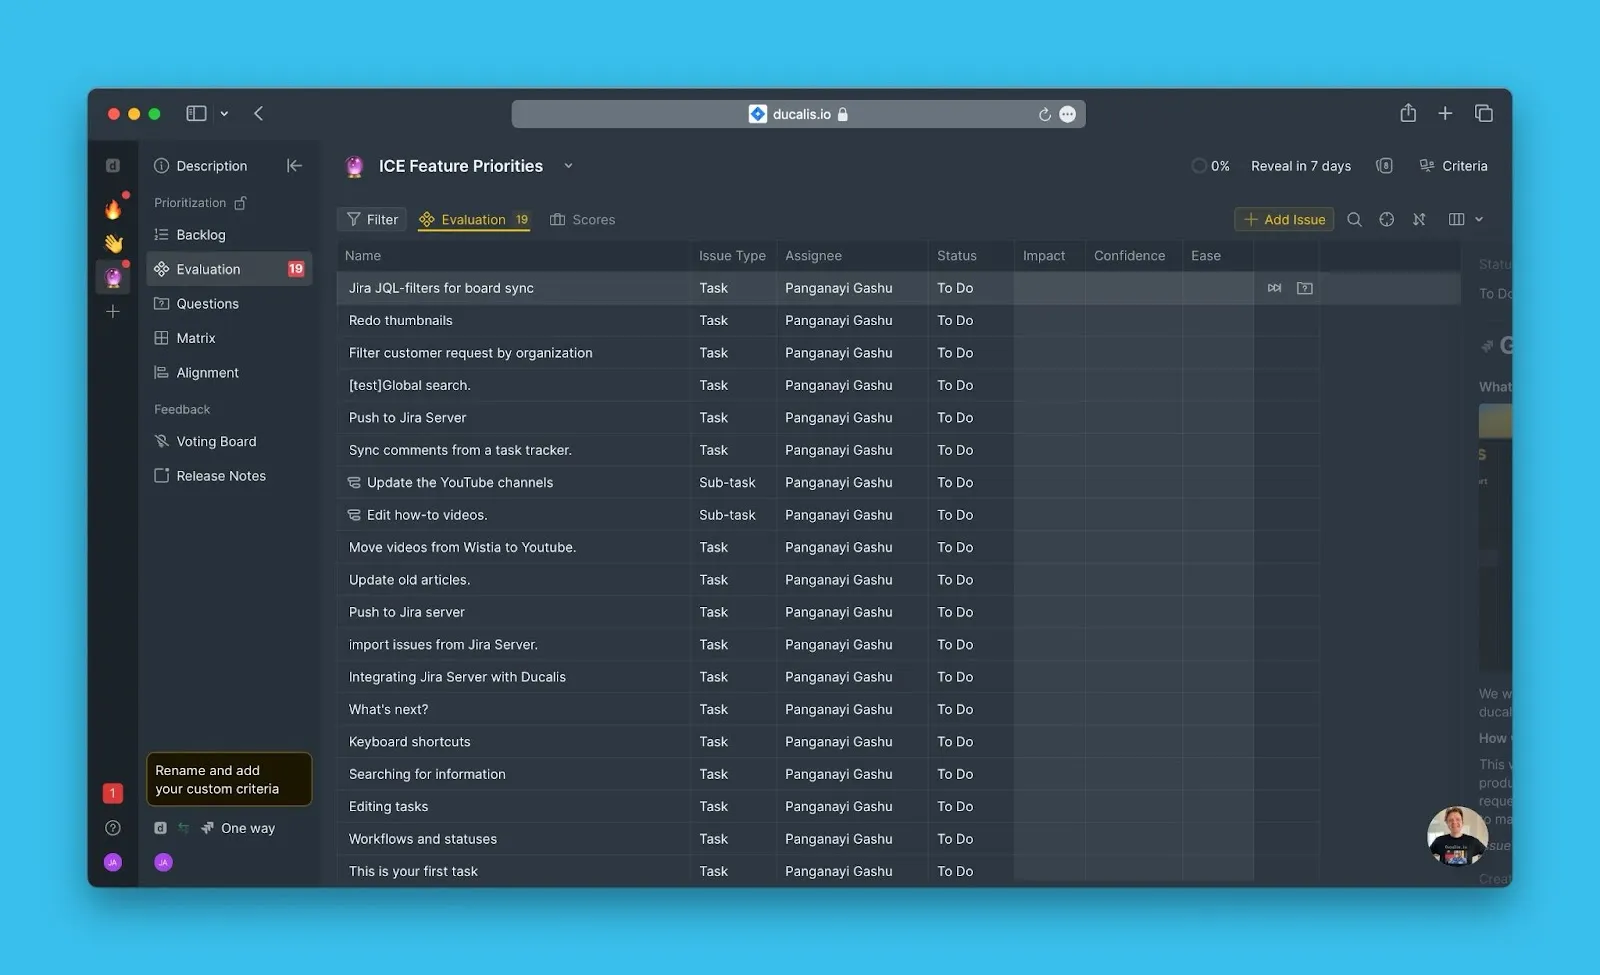Click the question icon on Jira JQL-filters row
Screen dimensions: 1600x975
[x=1305, y=288]
